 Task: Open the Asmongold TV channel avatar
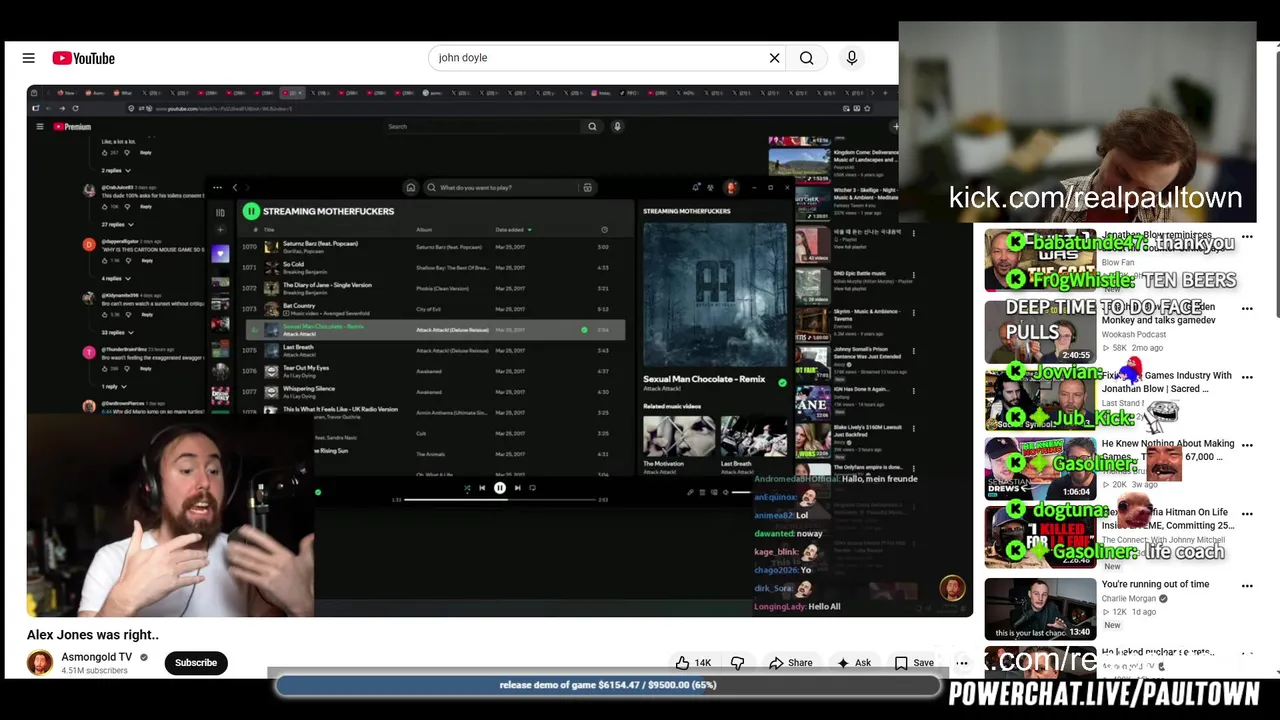[40, 663]
